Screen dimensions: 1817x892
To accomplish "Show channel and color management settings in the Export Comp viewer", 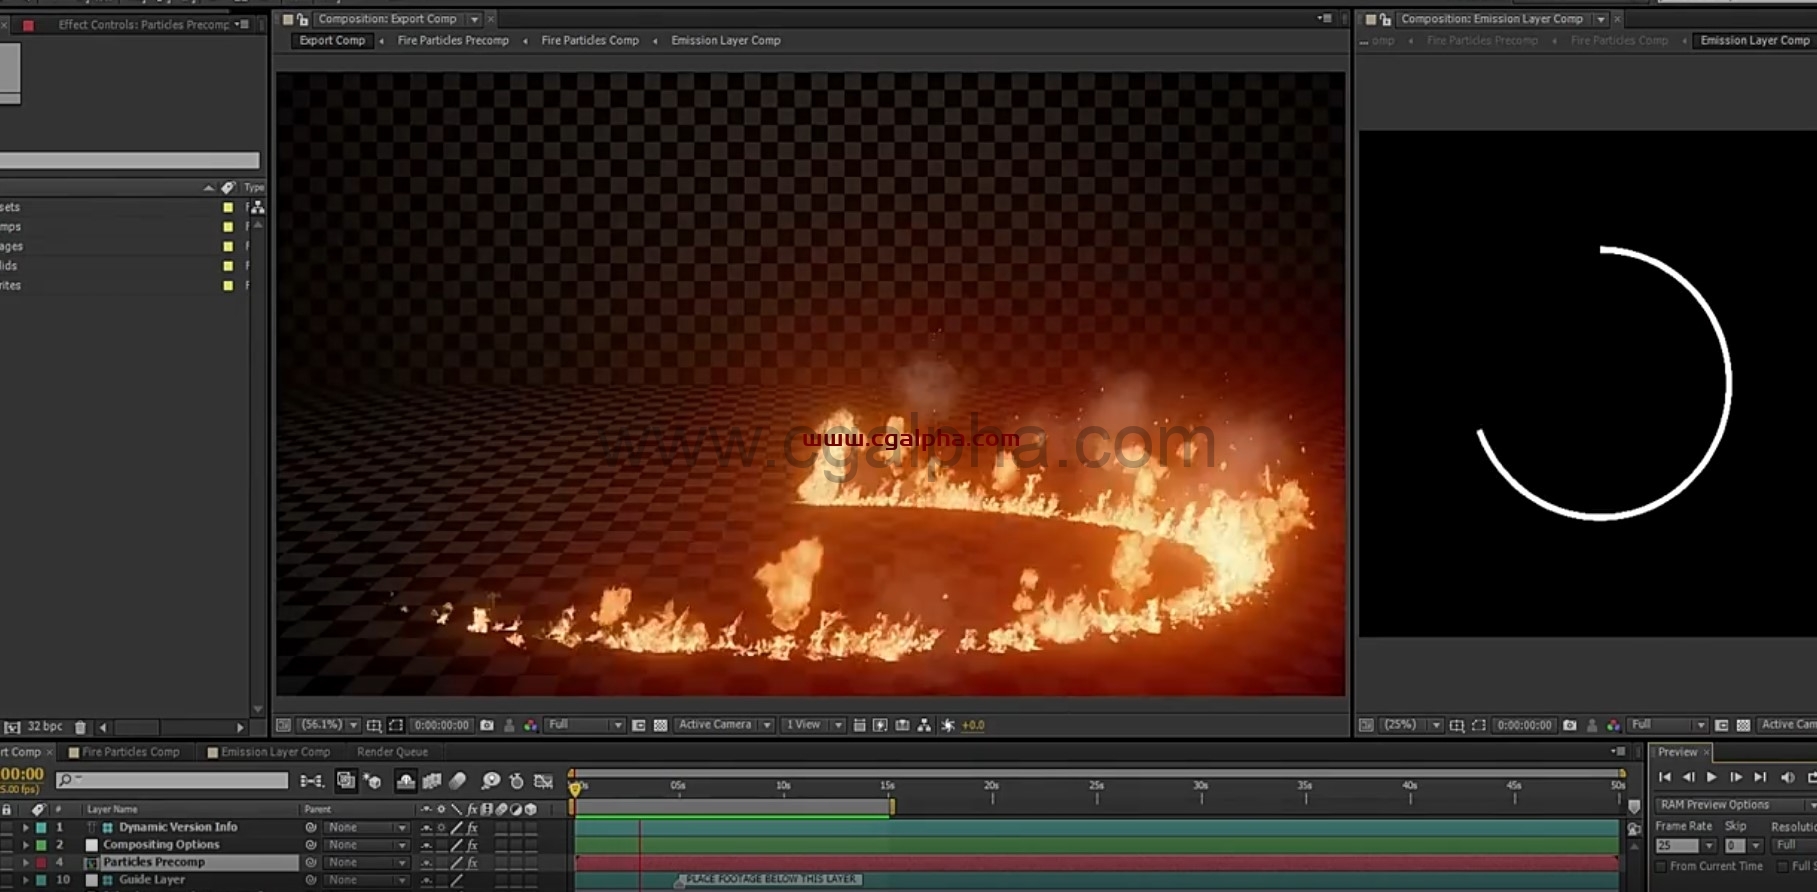I will pos(530,725).
